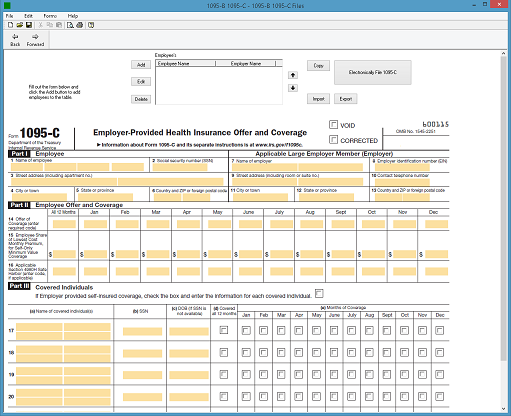Check the self-insured coverage box in Part III
This screenshot has width=511, height=416.
pos(319,293)
